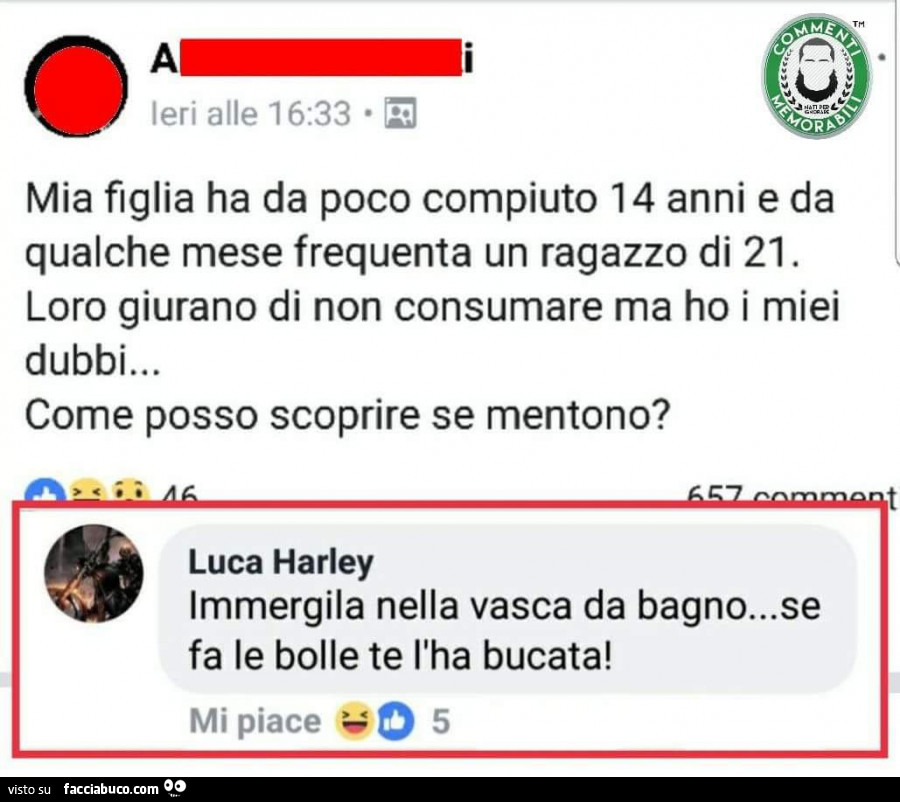Click the haha emoji on the comment
The image size is (900, 802).
(x=354, y=720)
